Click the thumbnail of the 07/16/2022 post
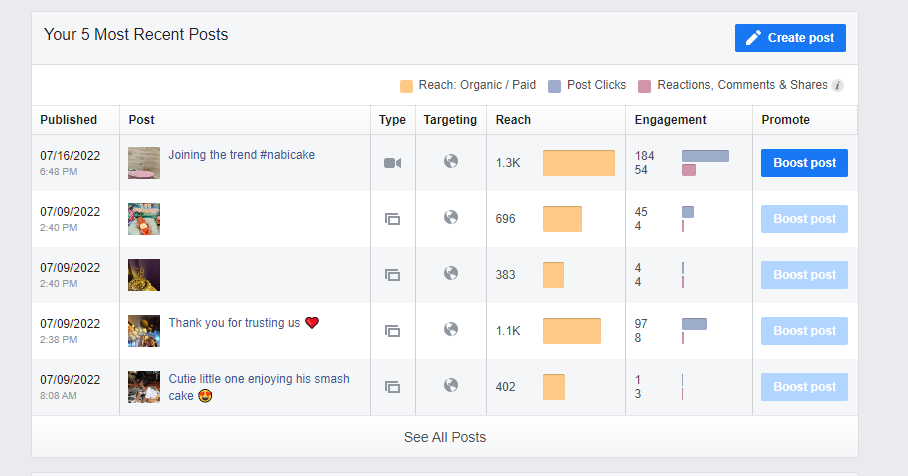 (144, 163)
